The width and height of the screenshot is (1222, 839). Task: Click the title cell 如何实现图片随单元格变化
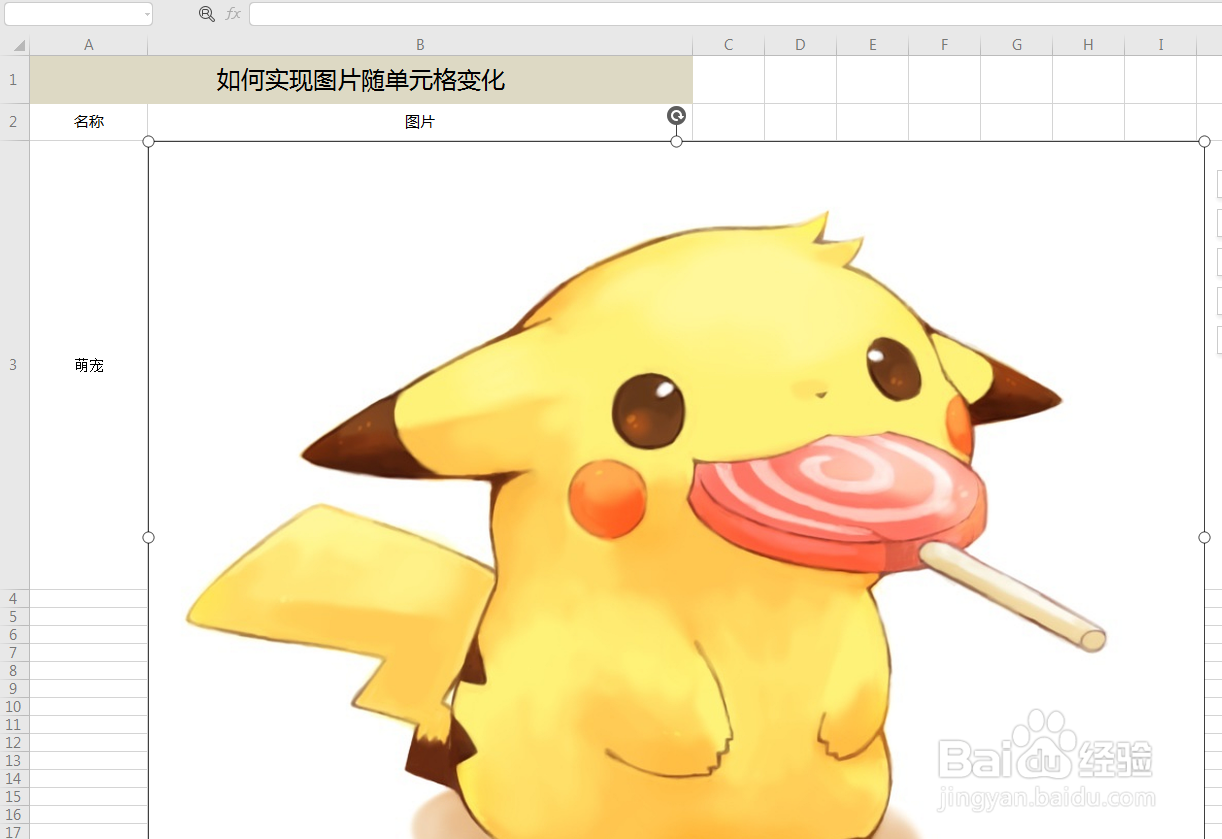(x=361, y=80)
